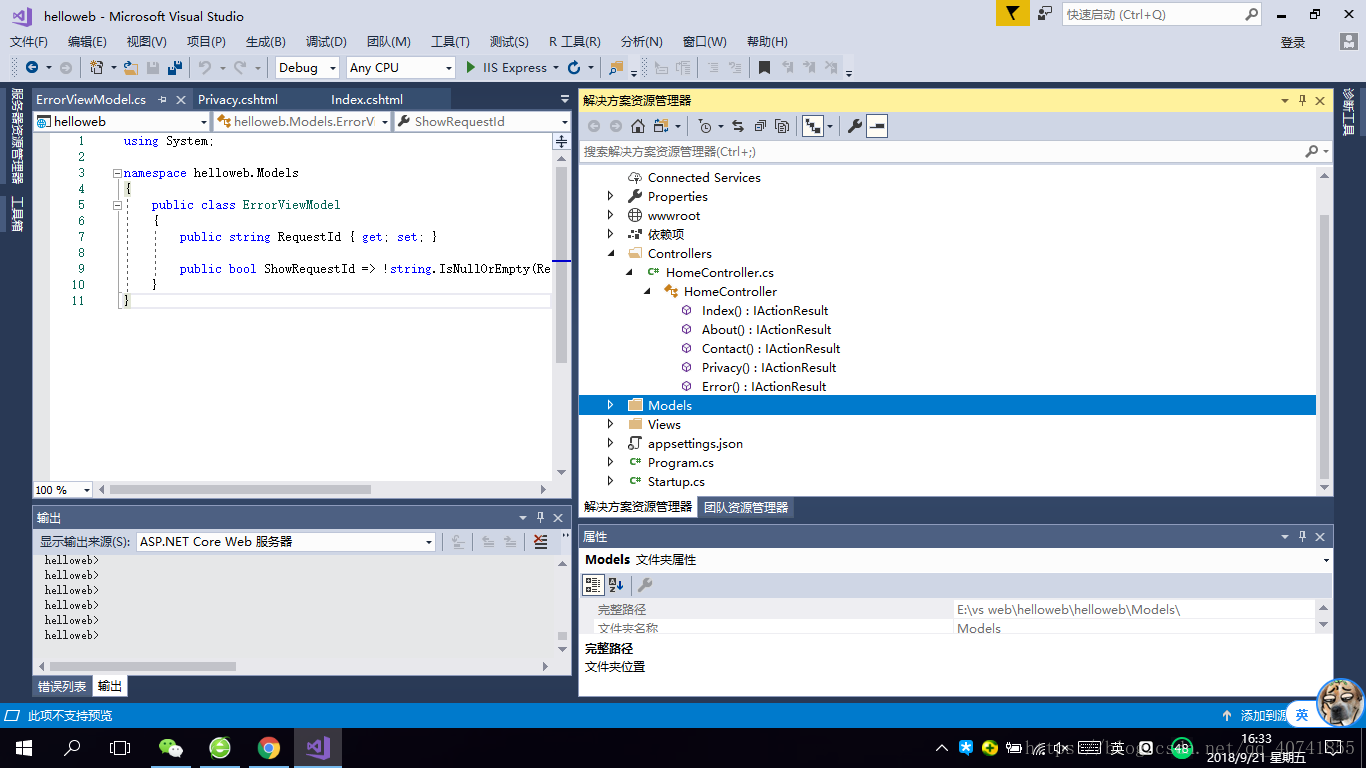Click the Show All Files icon
Image resolution: width=1366 pixels, height=768 pixels.
click(782, 126)
